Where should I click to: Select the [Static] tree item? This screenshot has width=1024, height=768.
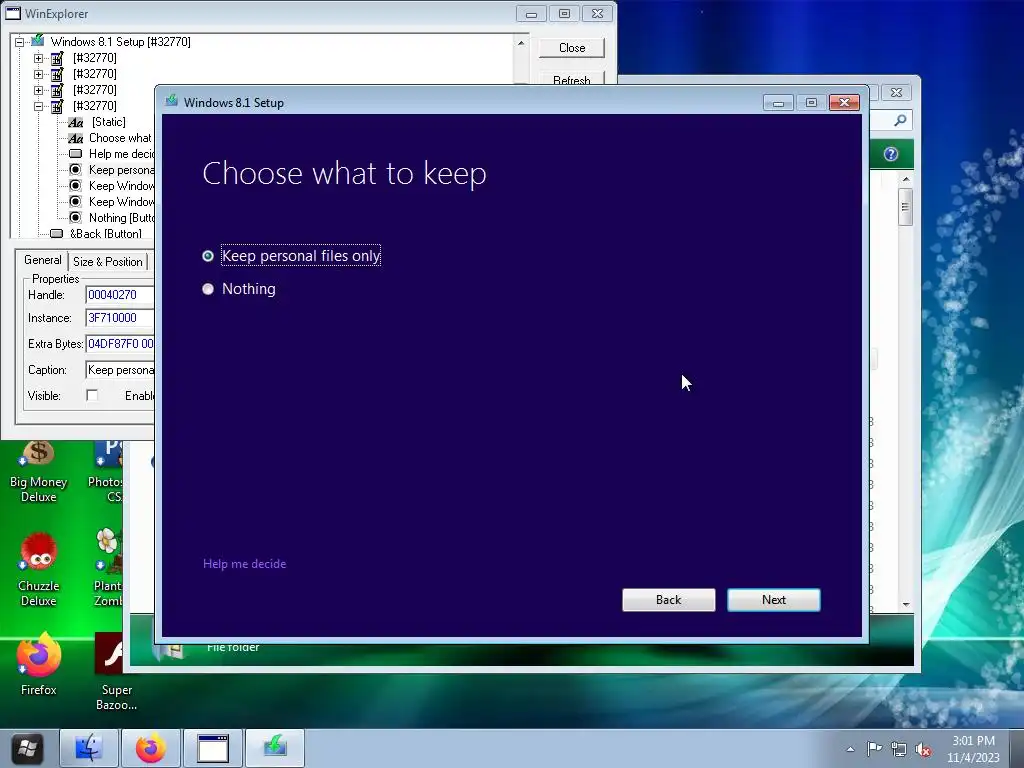[x=108, y=122]
